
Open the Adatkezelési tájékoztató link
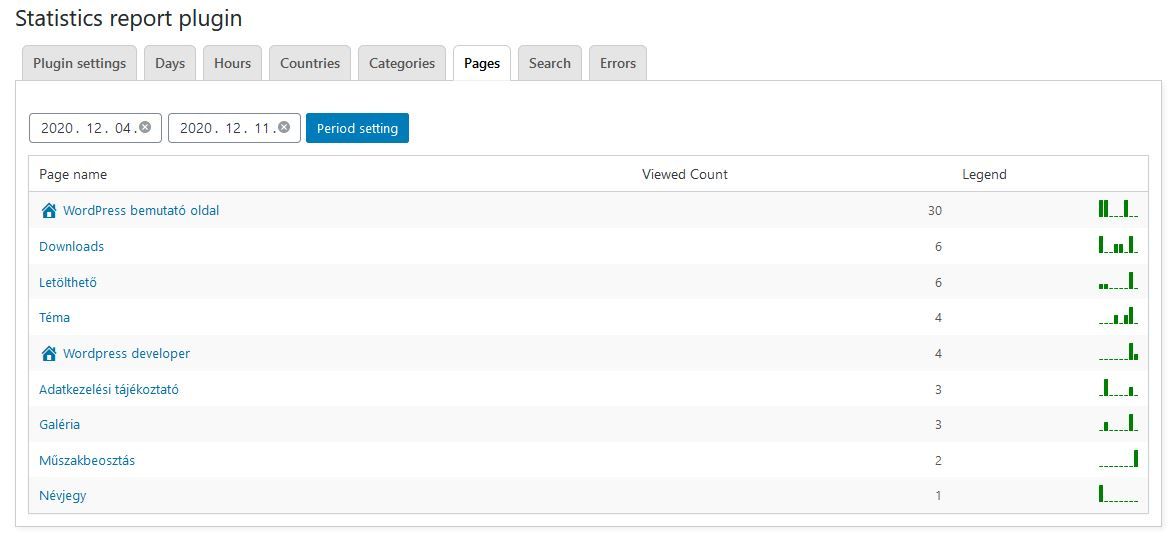click(x=109, y=389)
